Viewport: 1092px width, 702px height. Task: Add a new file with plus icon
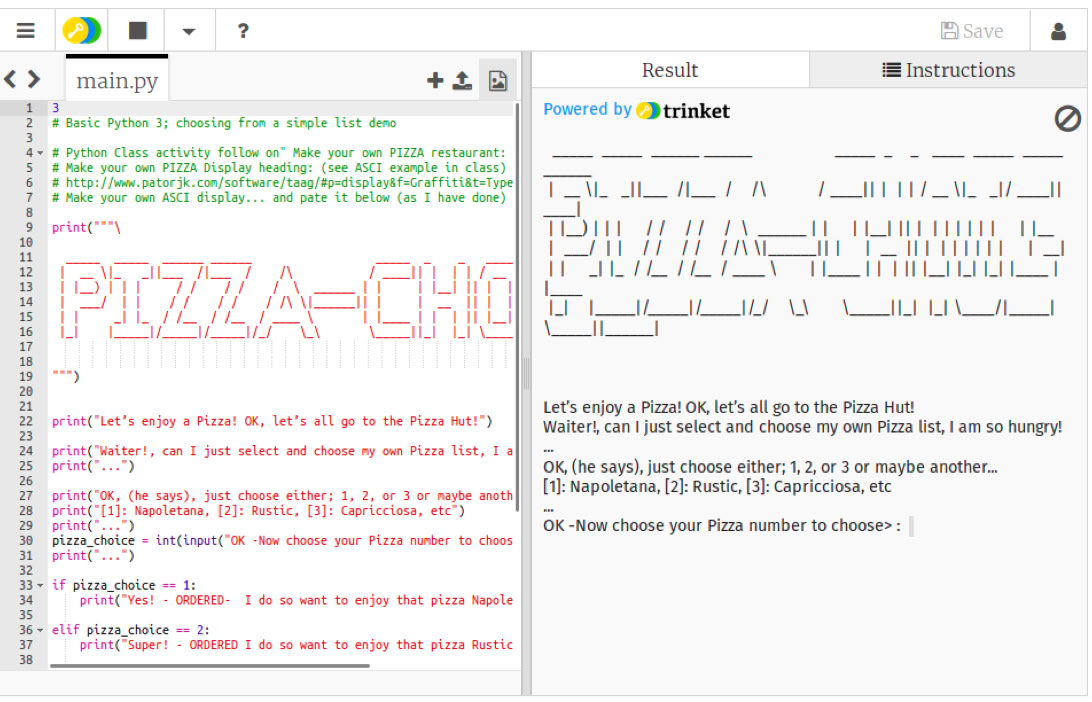click(x=435, y=81)
